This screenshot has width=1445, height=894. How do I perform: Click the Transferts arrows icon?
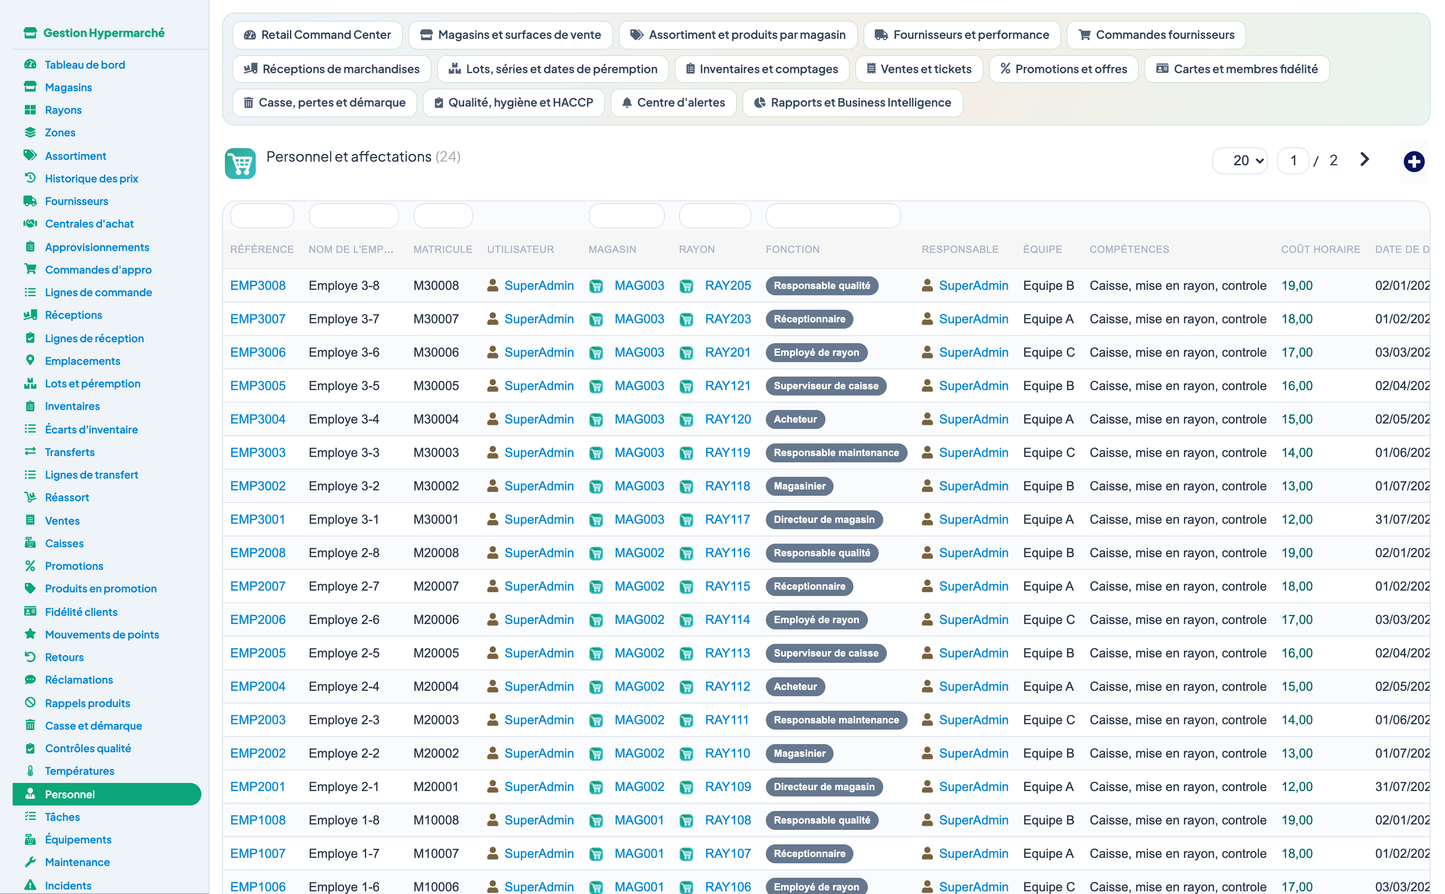(x=30, y=452)
